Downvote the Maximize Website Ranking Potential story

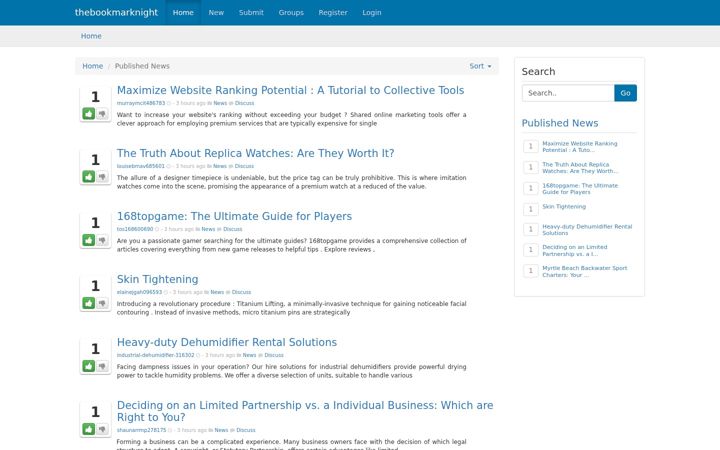[102, 113]
